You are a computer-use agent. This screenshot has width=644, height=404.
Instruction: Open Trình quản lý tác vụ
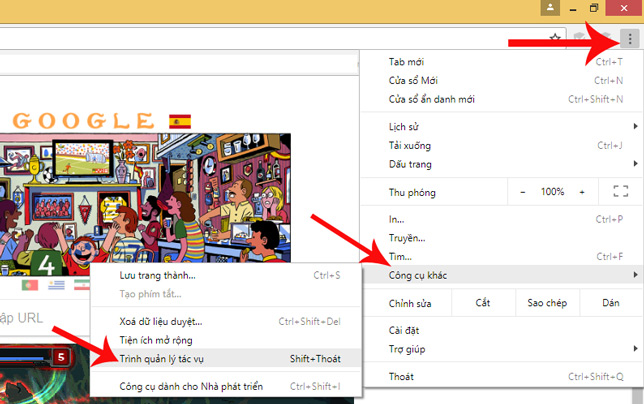(x=225, y=358)
